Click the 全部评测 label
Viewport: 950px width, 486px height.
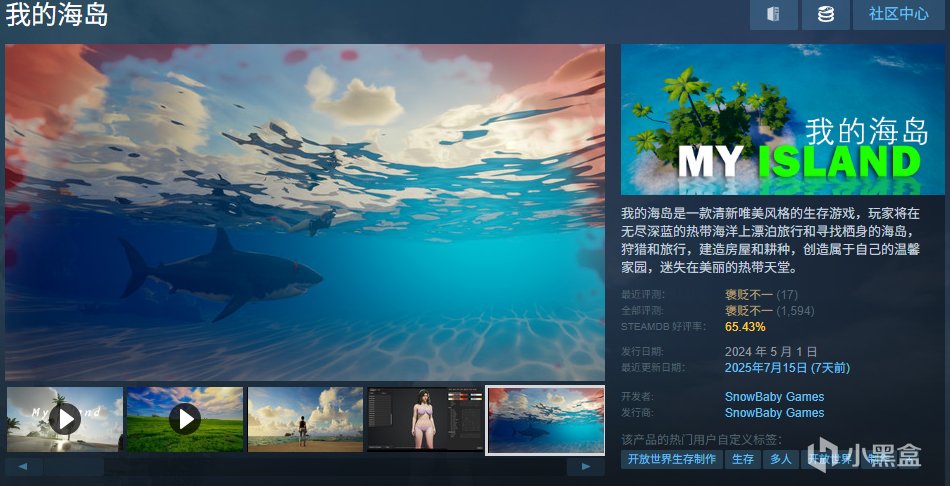point(643,311)
